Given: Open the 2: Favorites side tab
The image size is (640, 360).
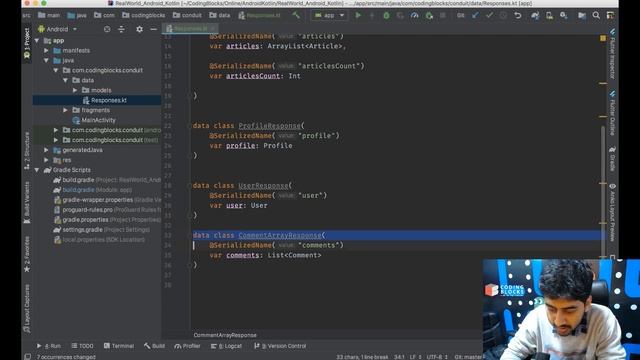Looking at the screenshot, I should [x=27, y=254].
